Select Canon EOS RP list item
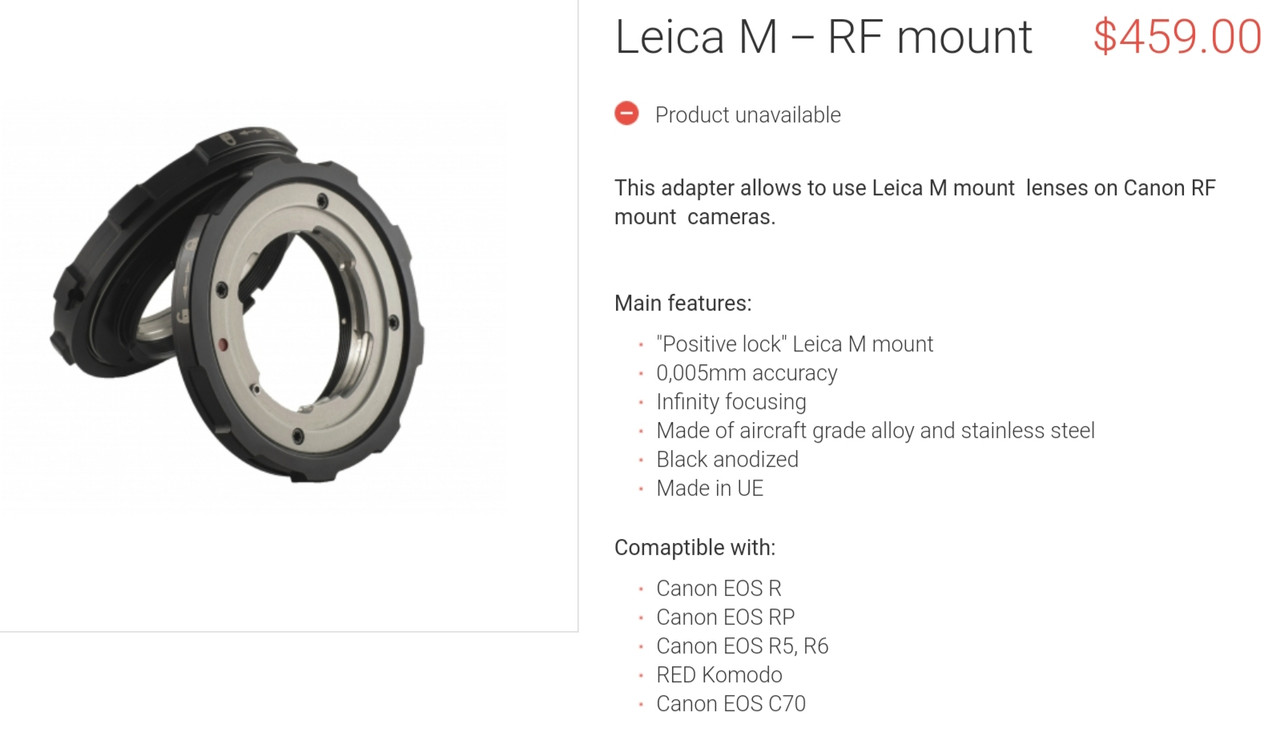 tap(725, 618)
